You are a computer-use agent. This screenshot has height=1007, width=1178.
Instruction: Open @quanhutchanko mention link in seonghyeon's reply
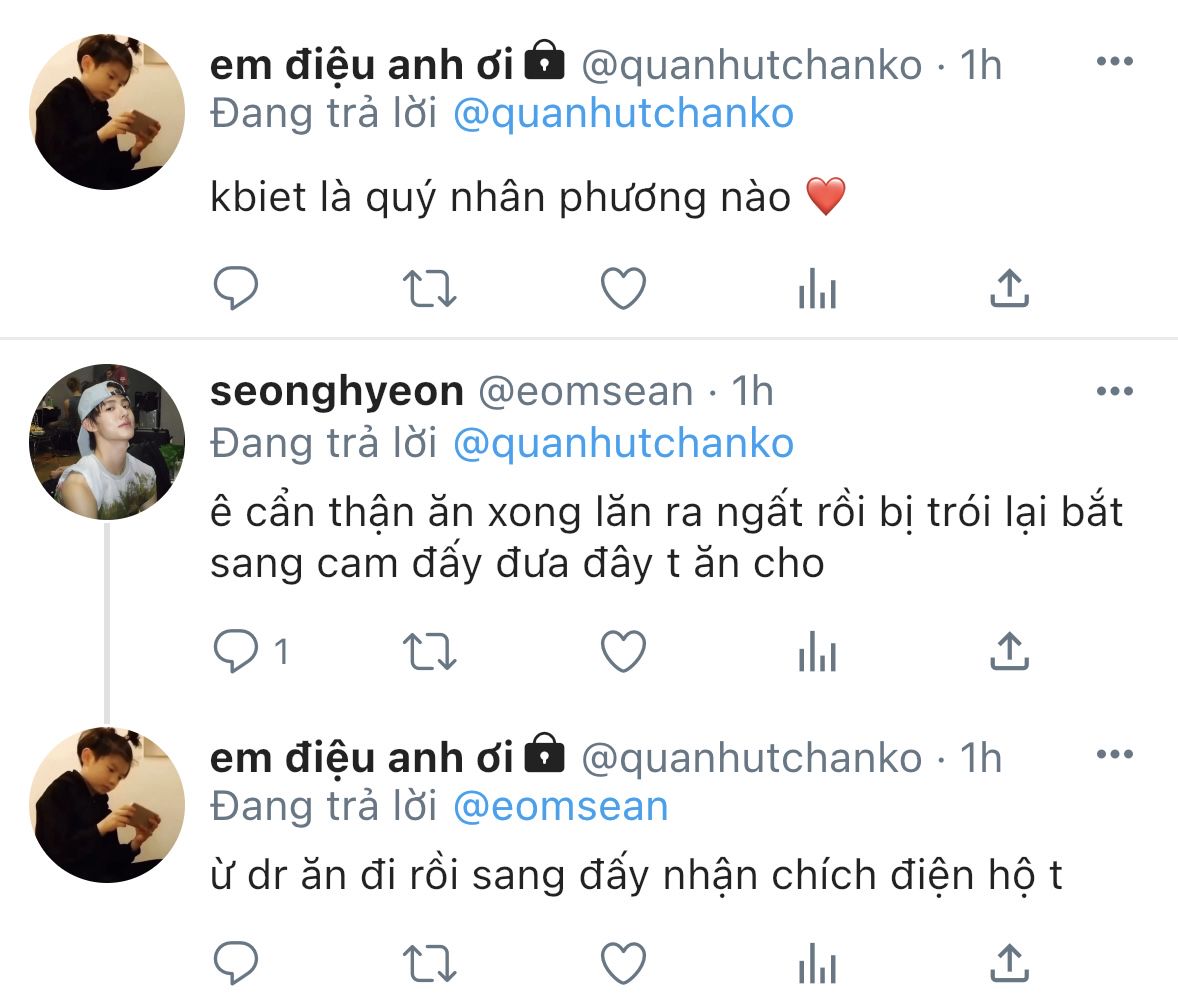pos(623,443)
